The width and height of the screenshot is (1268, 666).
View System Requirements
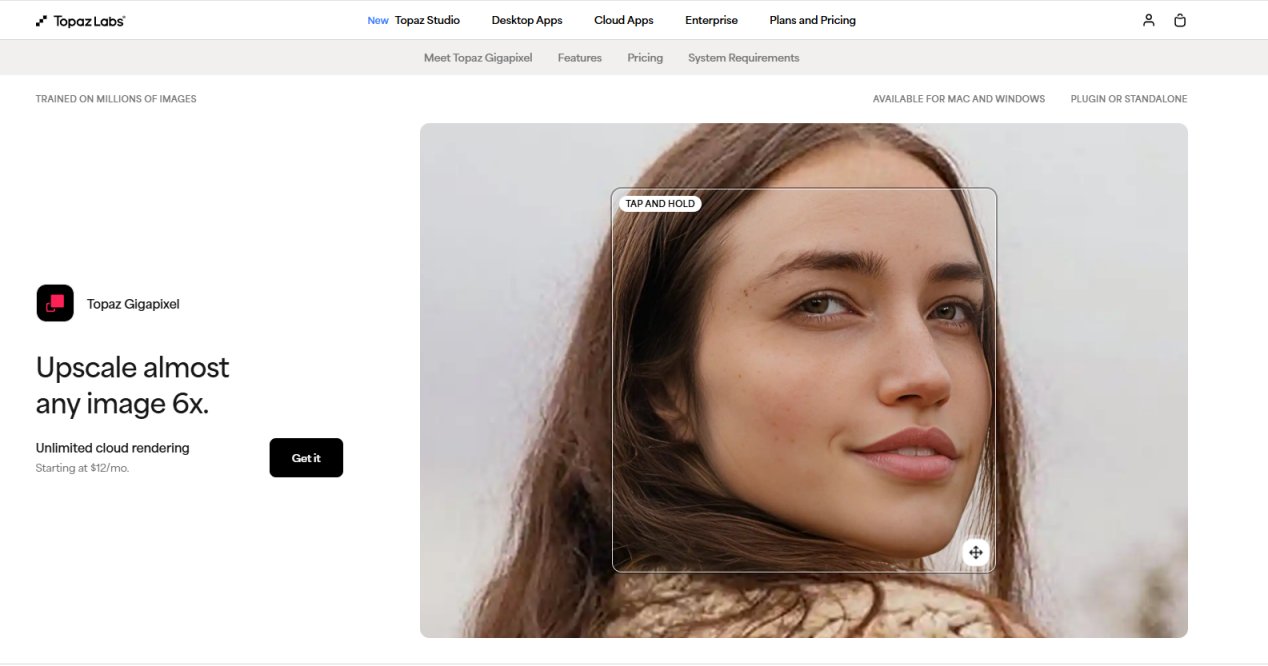(x=742, y=57)
